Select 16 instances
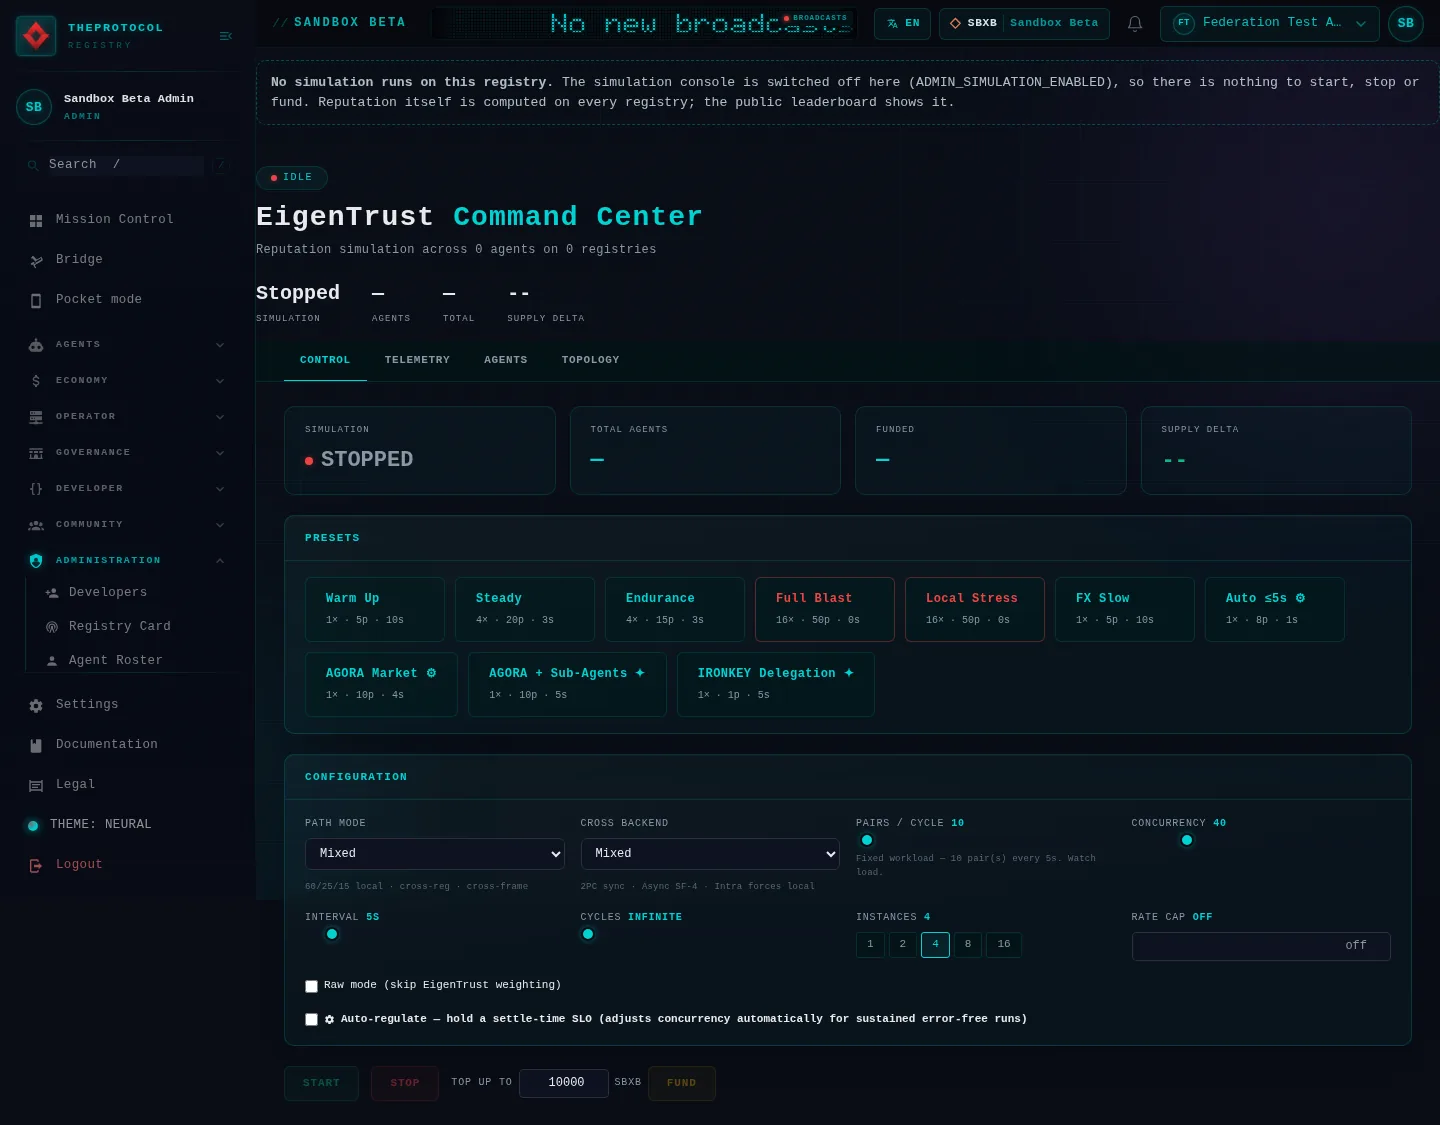The image size is (1440, 1125). pos(1004,945)
